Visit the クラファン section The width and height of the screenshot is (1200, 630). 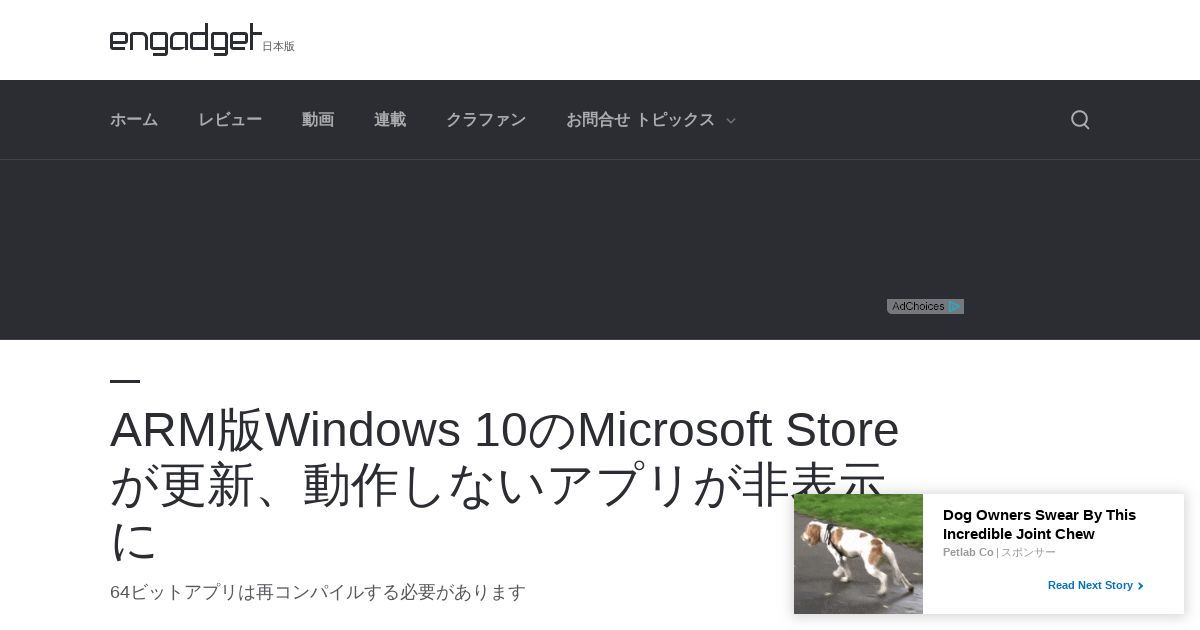point(486,120)
